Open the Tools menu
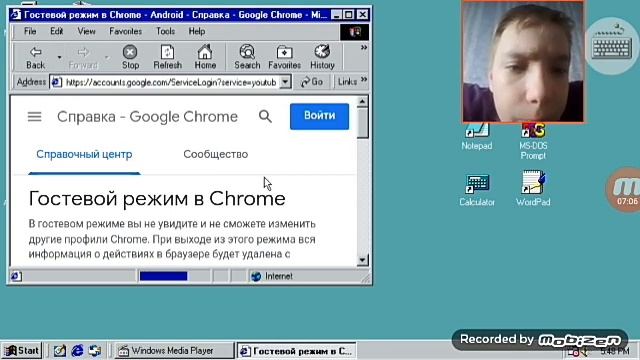The height and width of the screenshot is (360, 640). (x=165, y=31)
